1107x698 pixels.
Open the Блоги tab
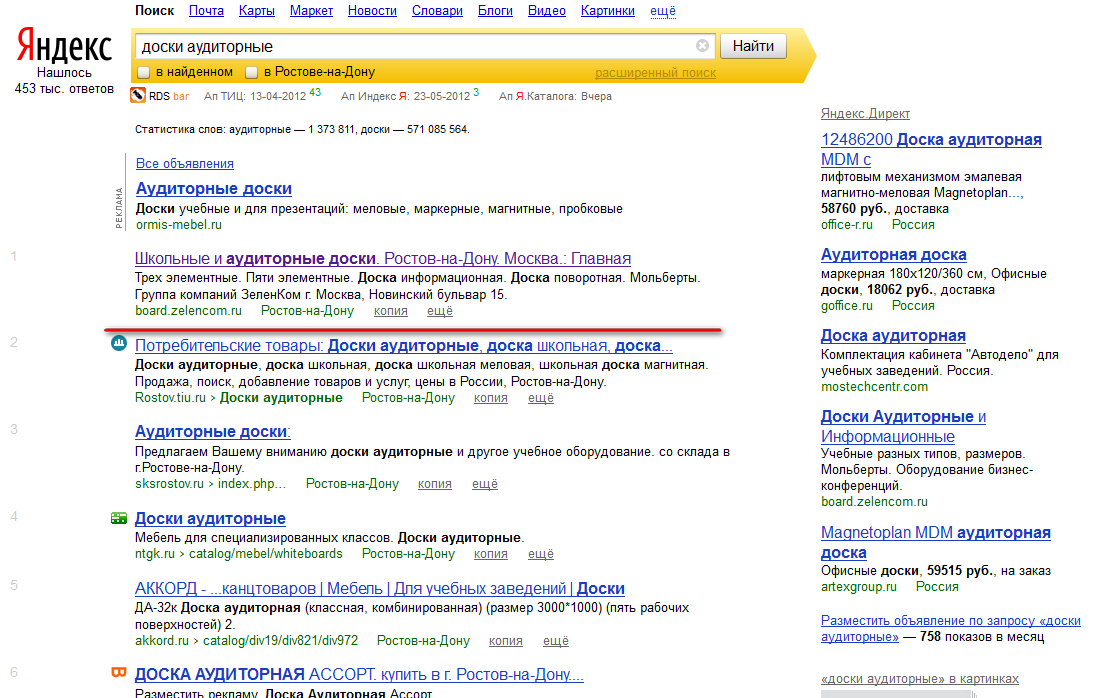tap(496, 11)
